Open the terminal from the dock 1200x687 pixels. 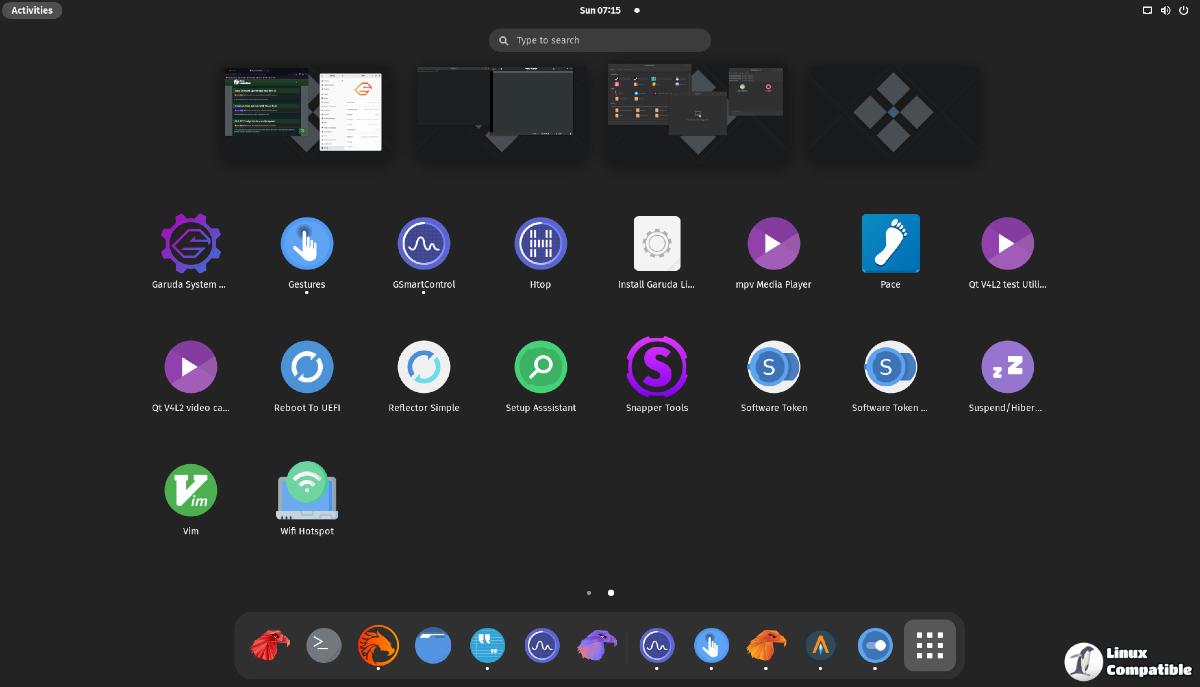tap(323, 645)
